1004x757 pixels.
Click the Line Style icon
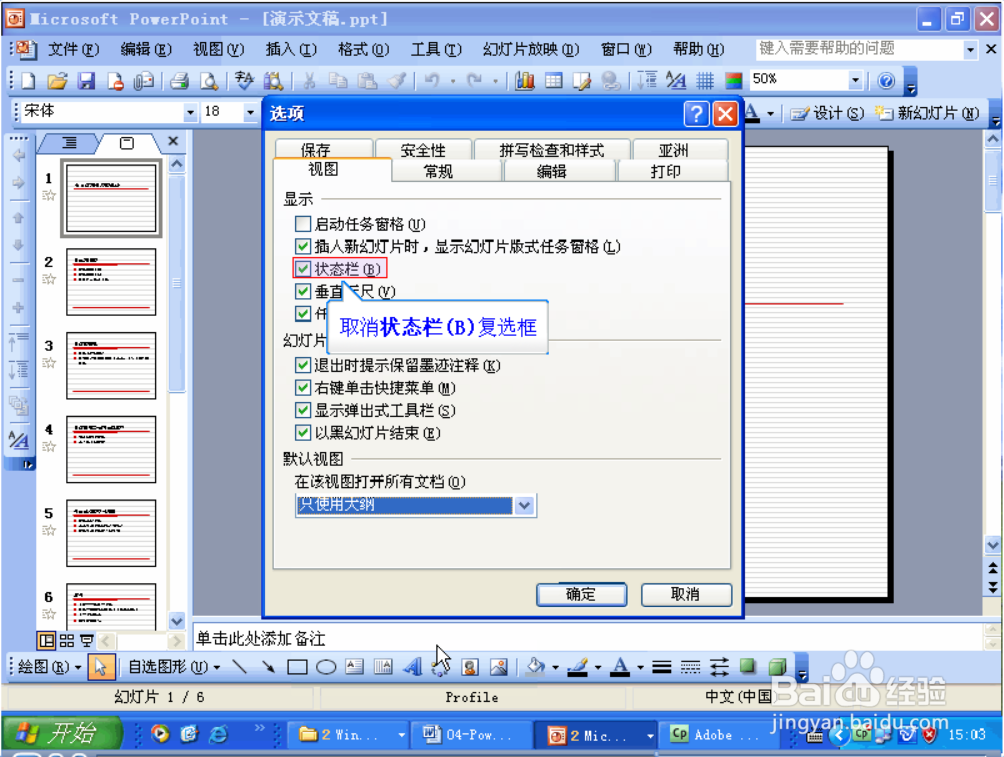coord(661,667)
